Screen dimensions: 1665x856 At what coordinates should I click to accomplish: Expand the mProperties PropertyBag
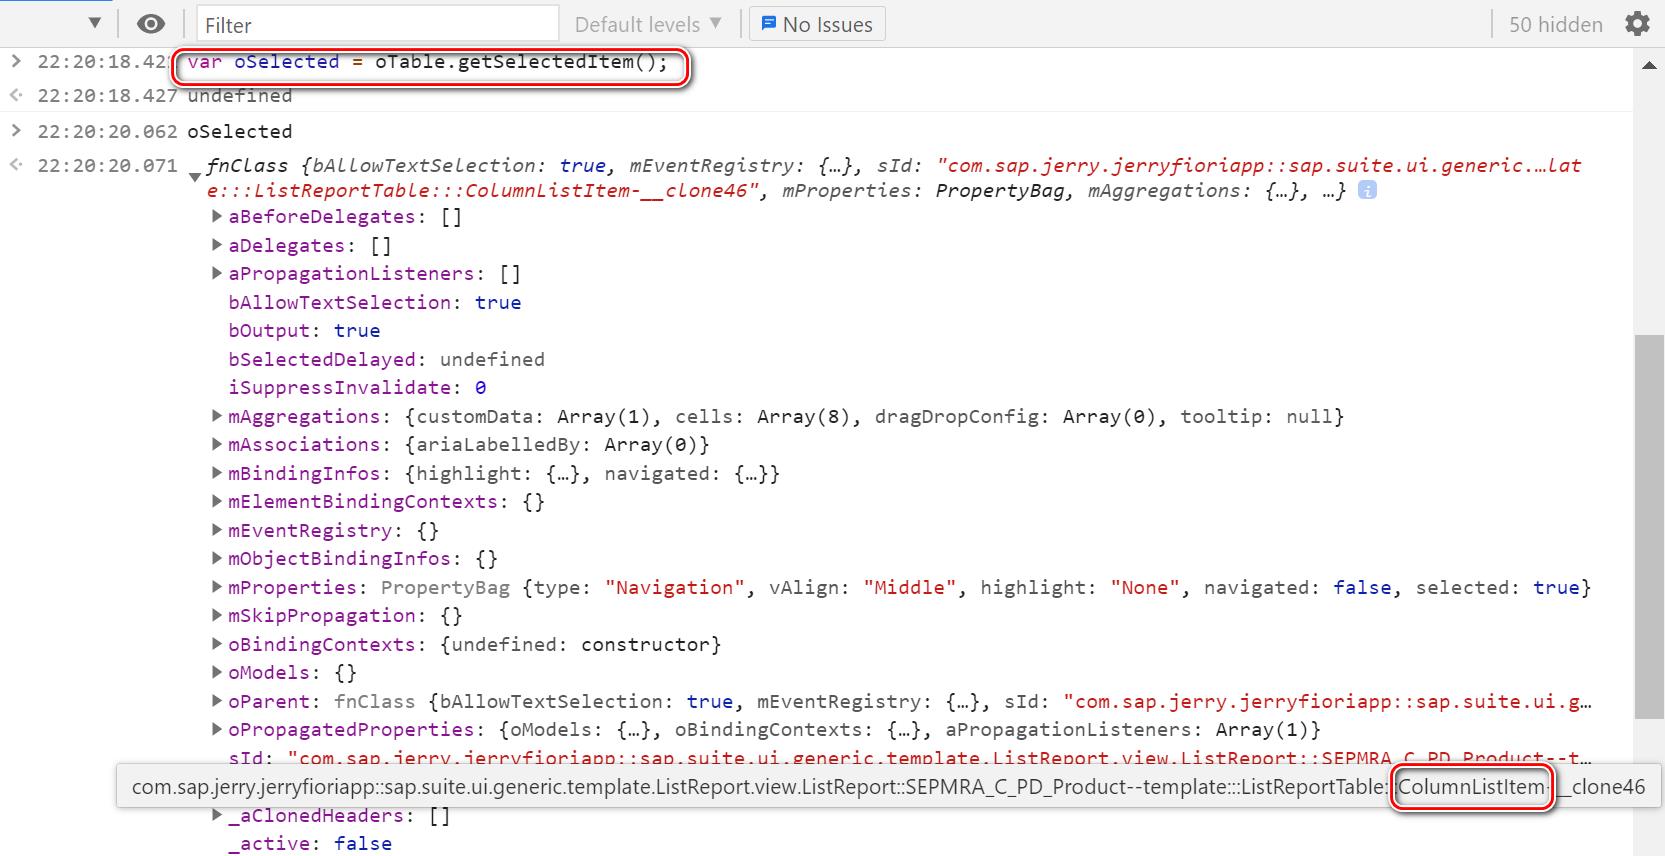217,587
